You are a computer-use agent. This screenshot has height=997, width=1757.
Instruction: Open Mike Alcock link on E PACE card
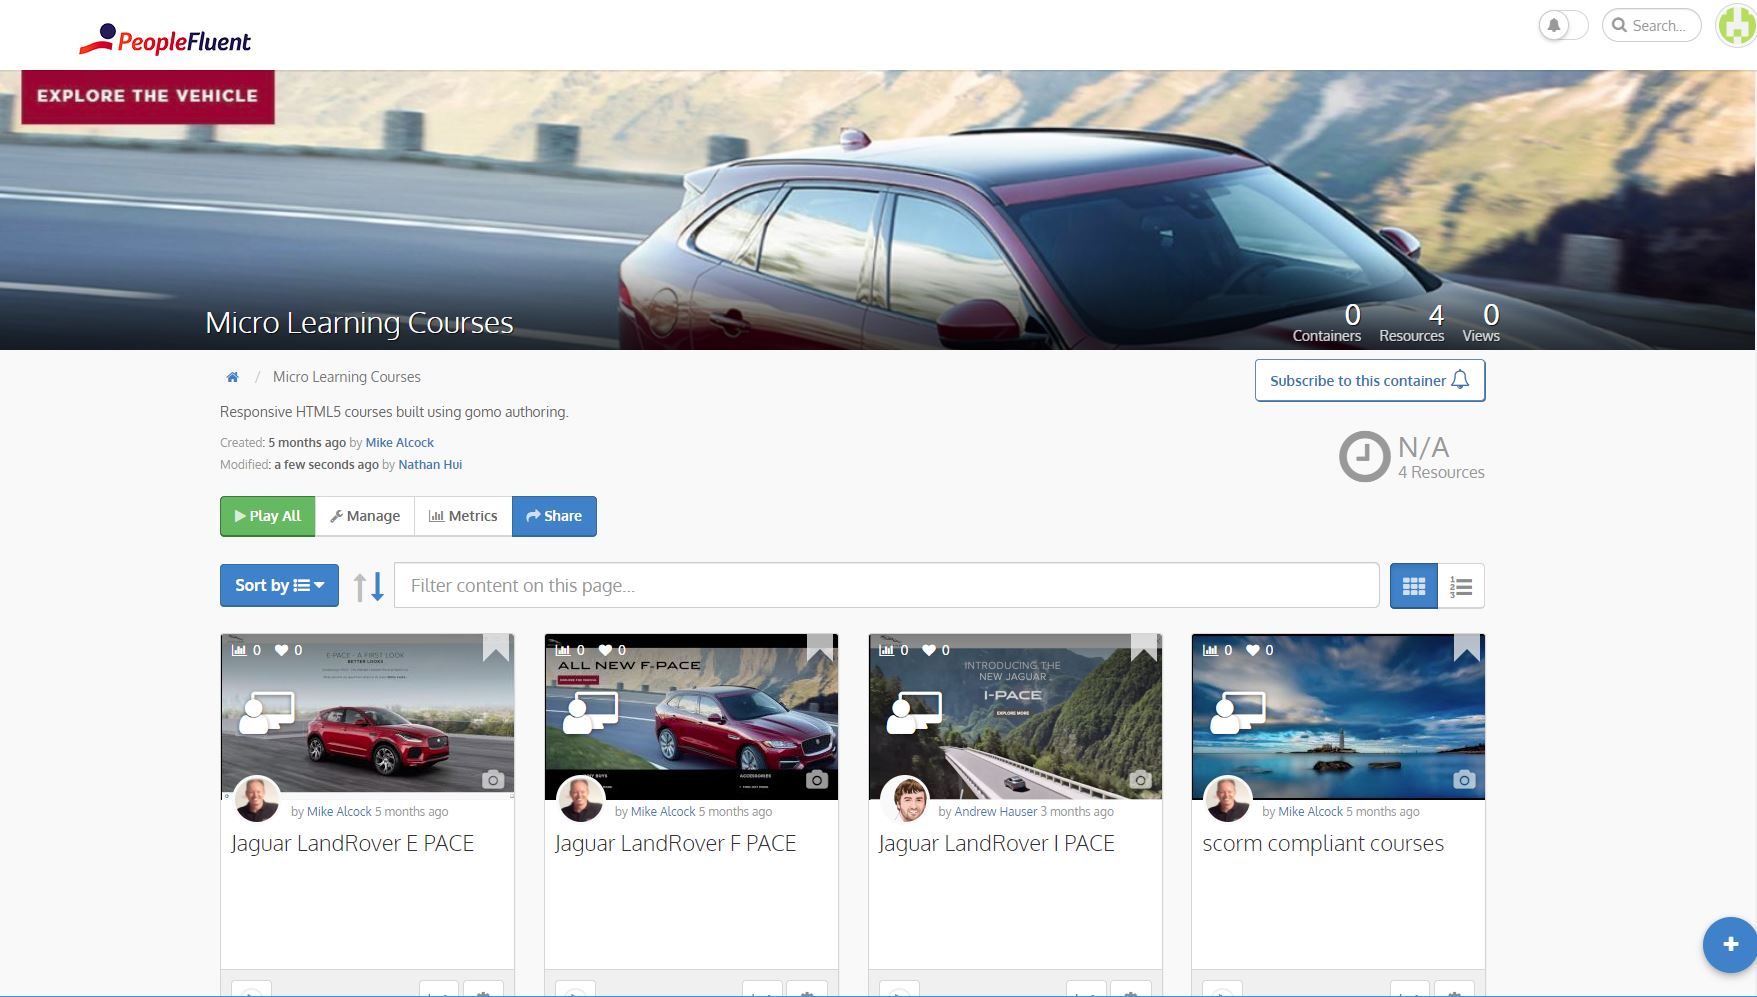[339, 812]
